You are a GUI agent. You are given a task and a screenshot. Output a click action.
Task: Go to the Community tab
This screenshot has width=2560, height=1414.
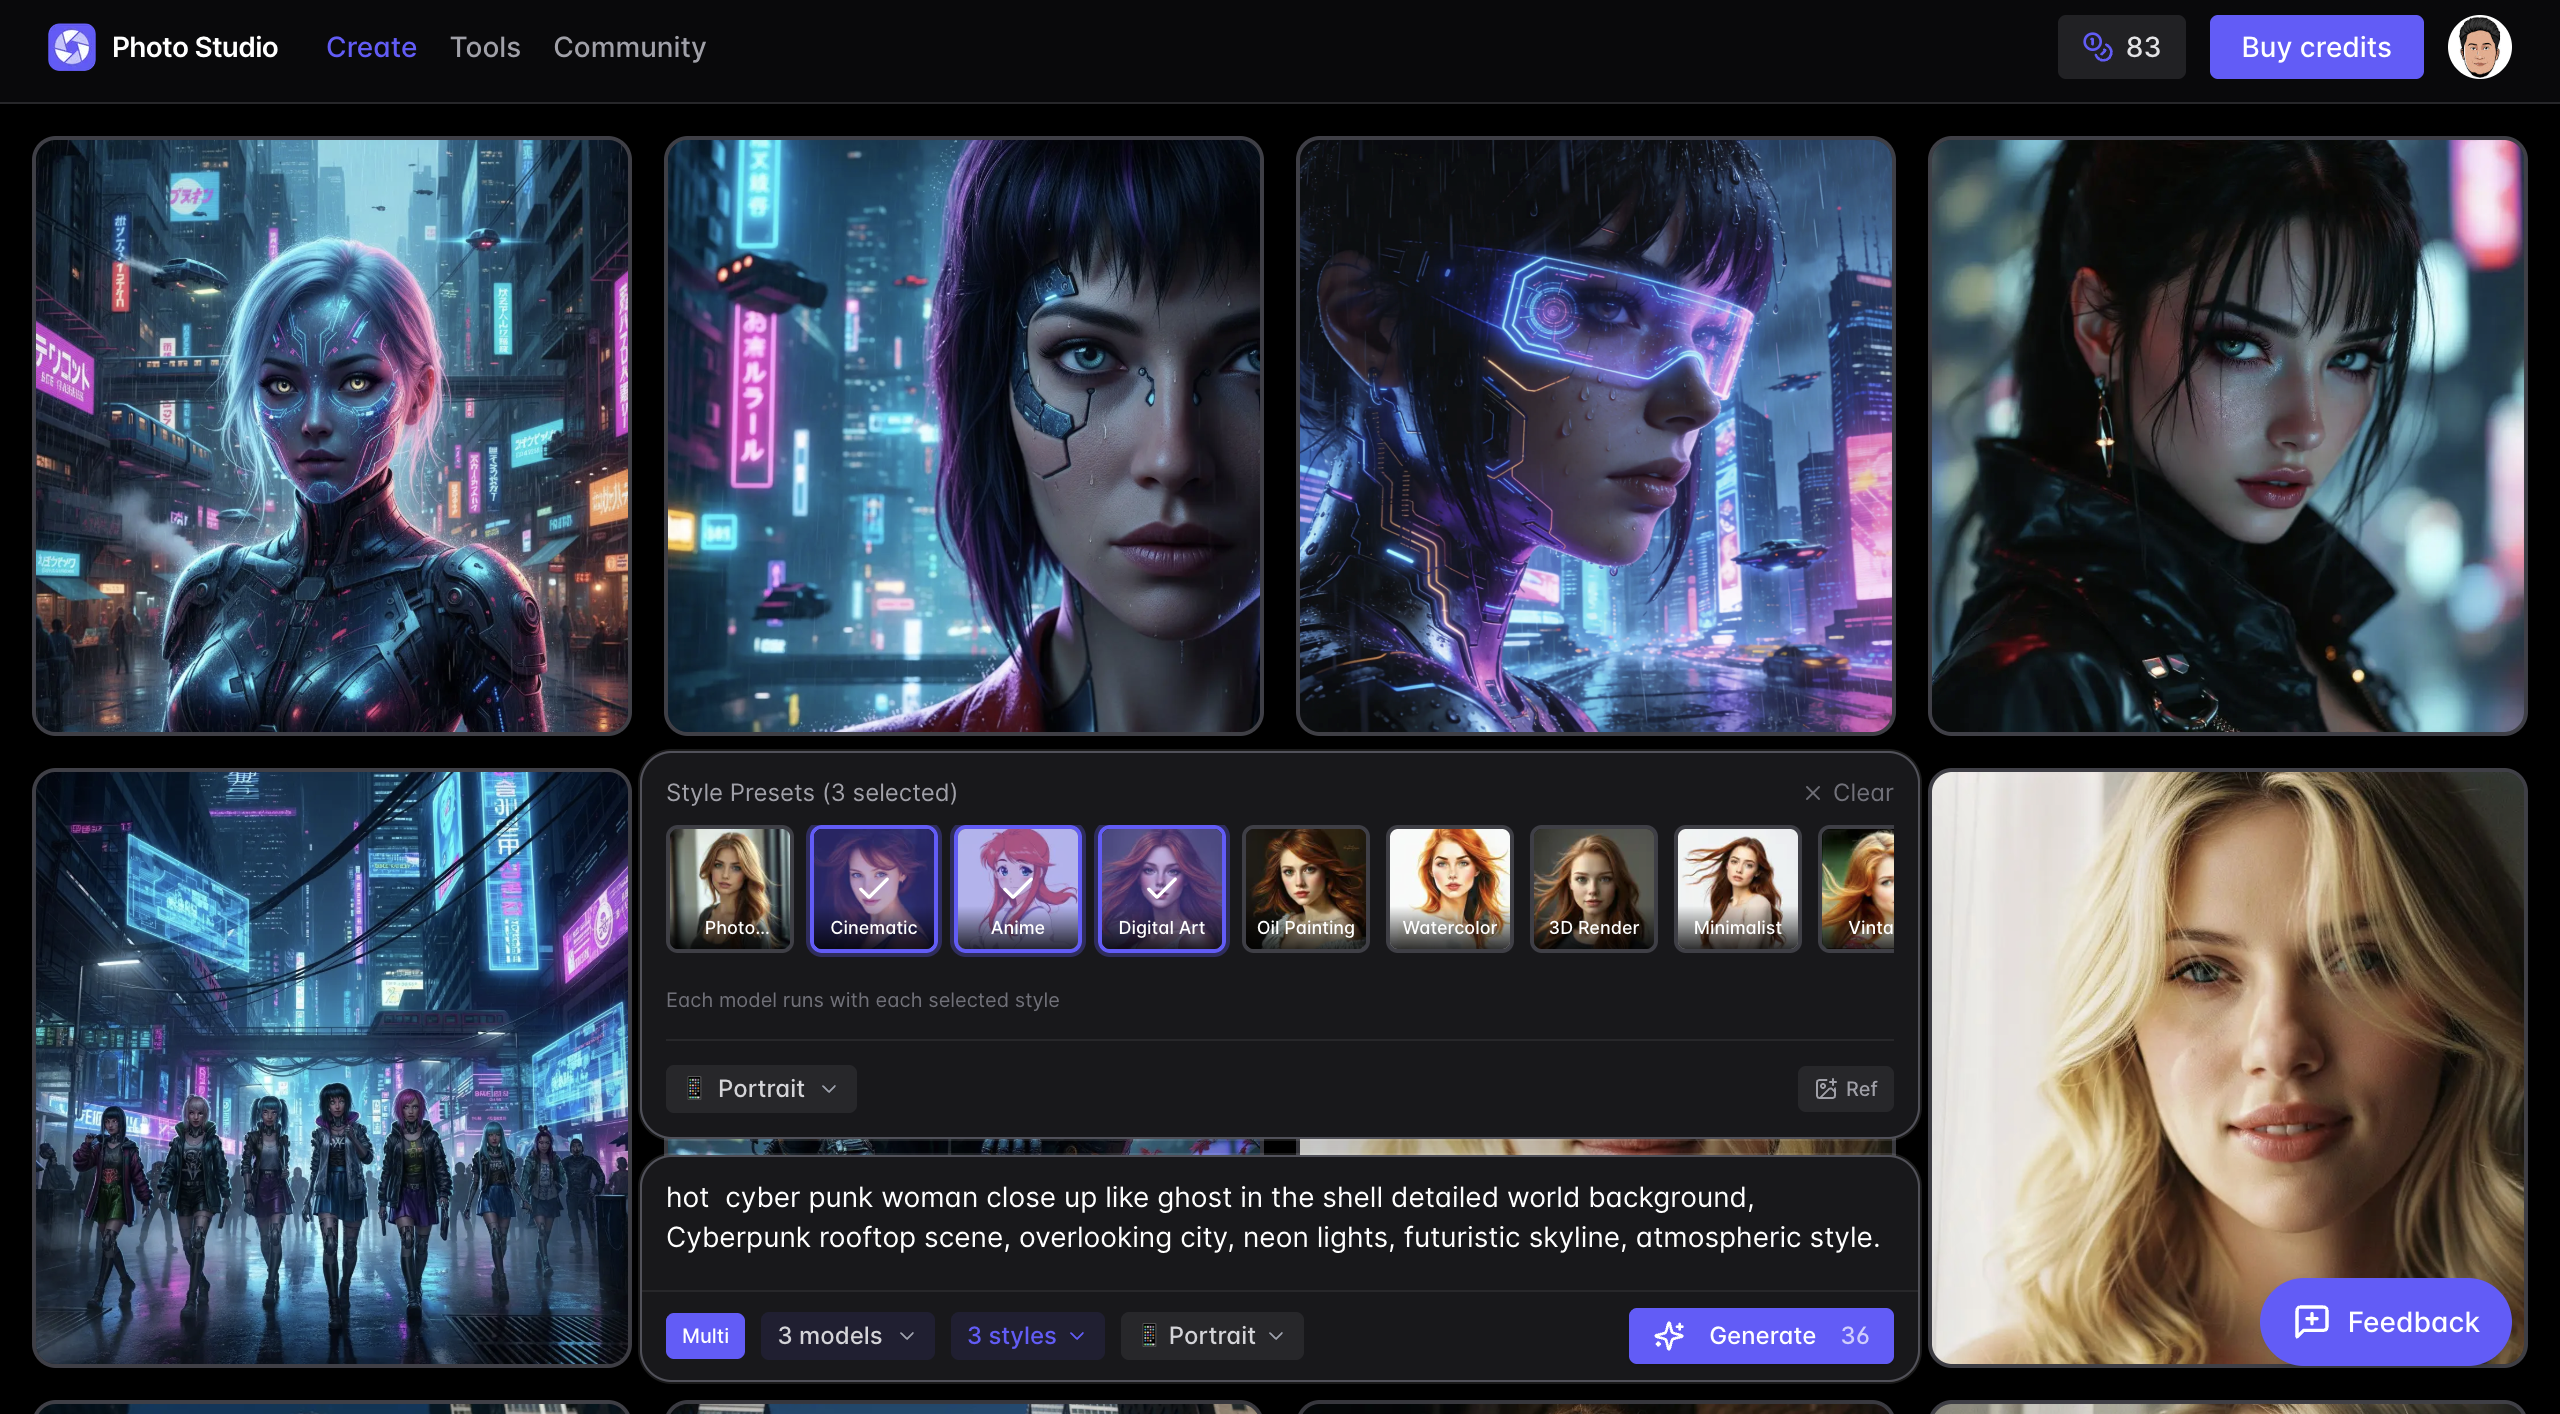tap(629, 47)
